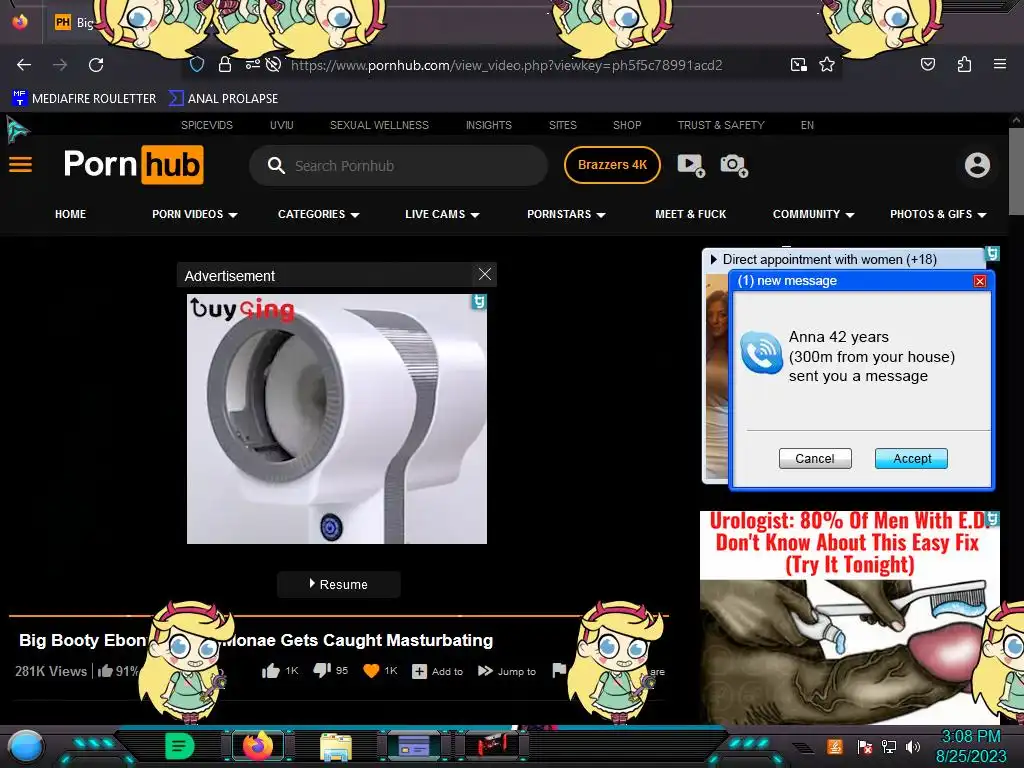Click the site logo to go home

click(x=133, y=165)
